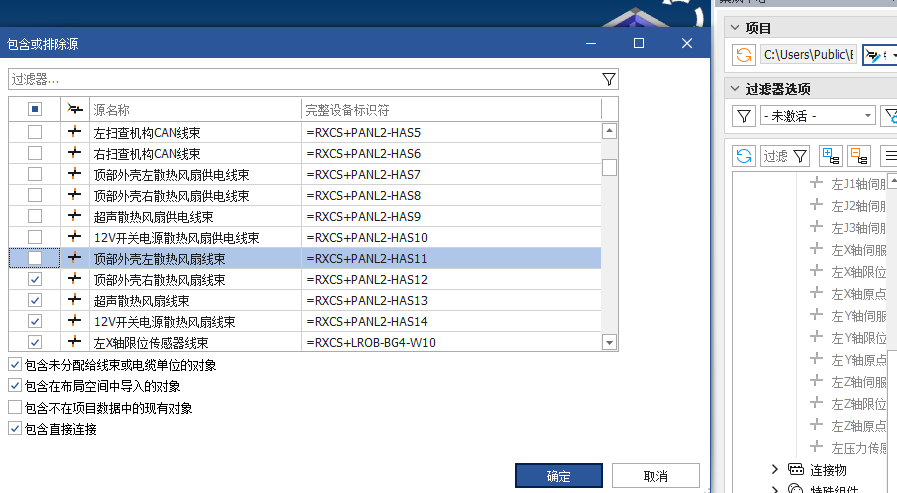Uncheck 包含在布局空间中导入的对象
Viewport: 897px width, 493px height.
(15, 385)
